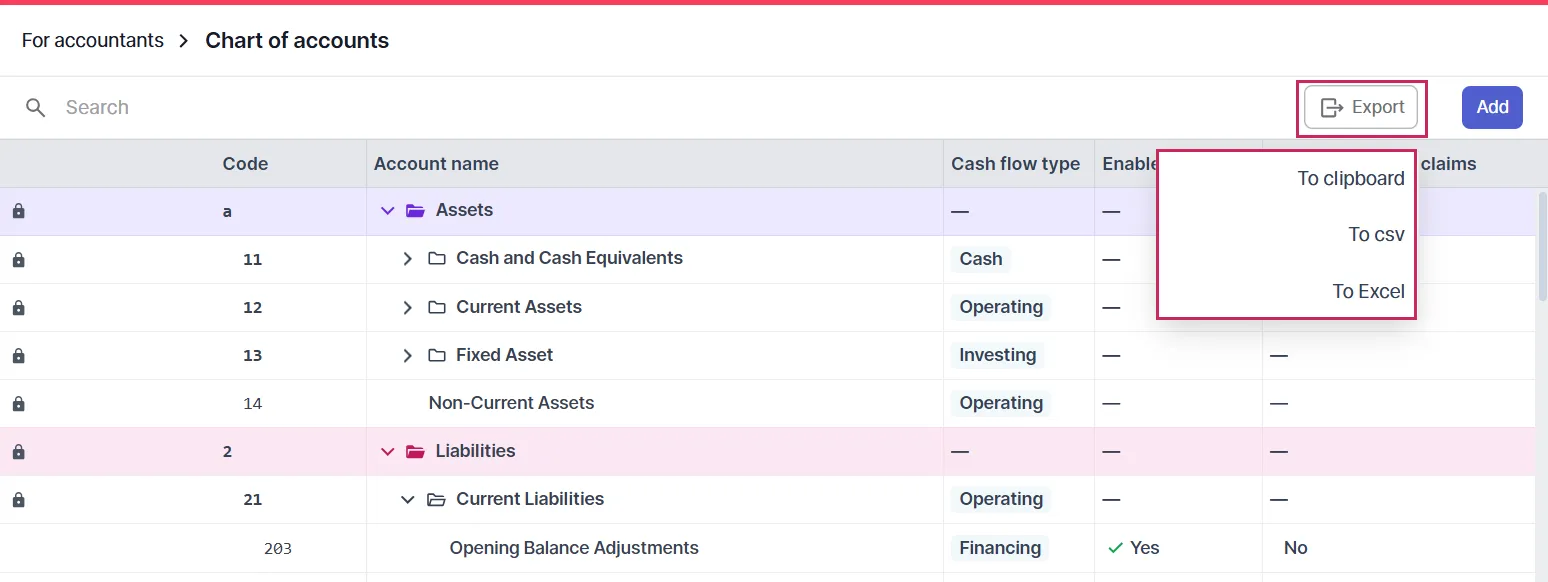This screenshot has width=1548, height=582.
Task: Select To clipboard from the export menu
Action: 1350,178
